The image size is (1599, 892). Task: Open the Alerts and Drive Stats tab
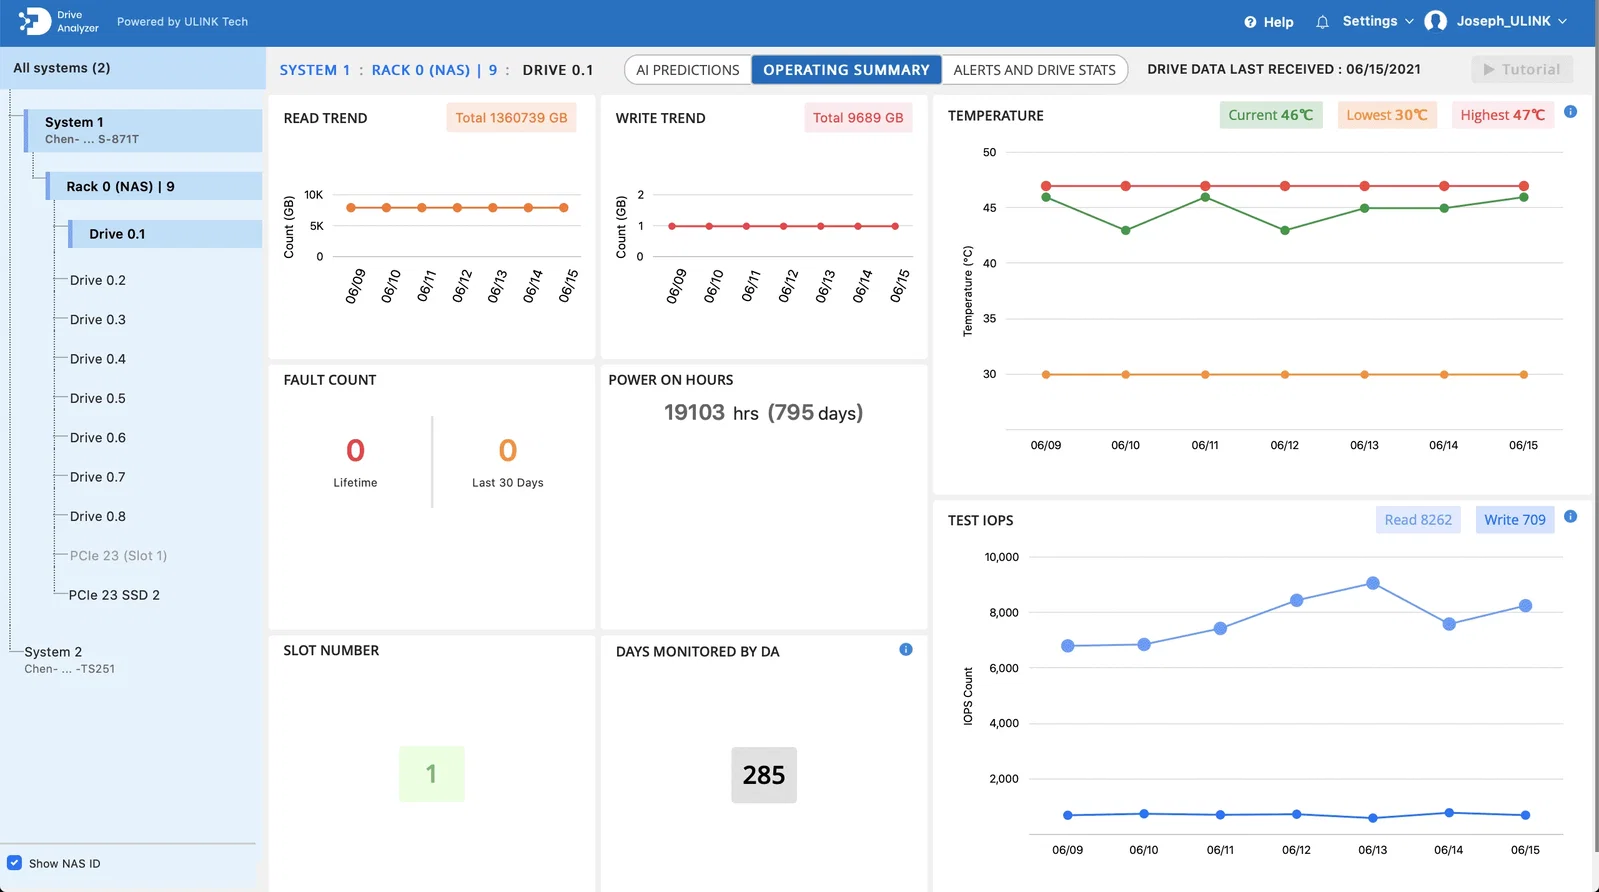tap(1034, 70)
